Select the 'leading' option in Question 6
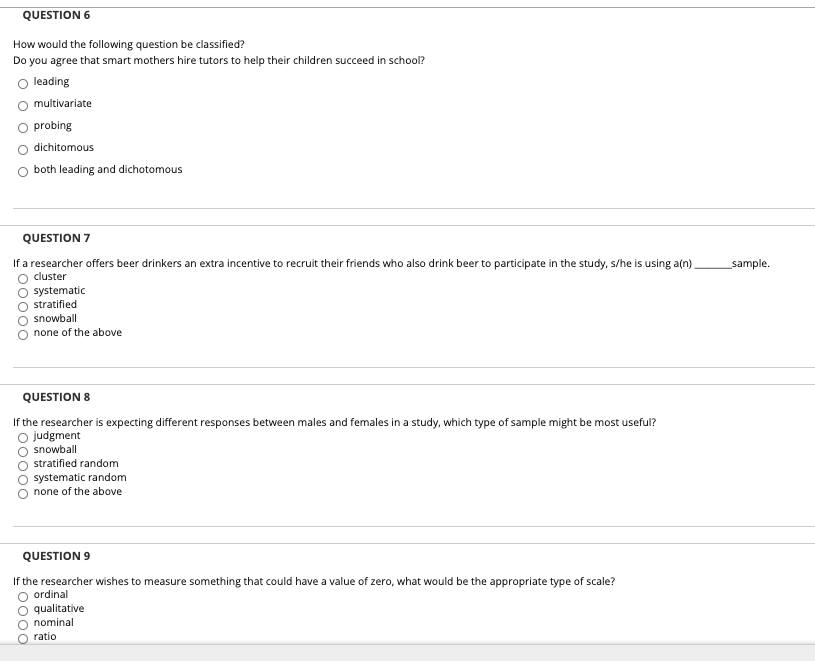 (22, 82)
